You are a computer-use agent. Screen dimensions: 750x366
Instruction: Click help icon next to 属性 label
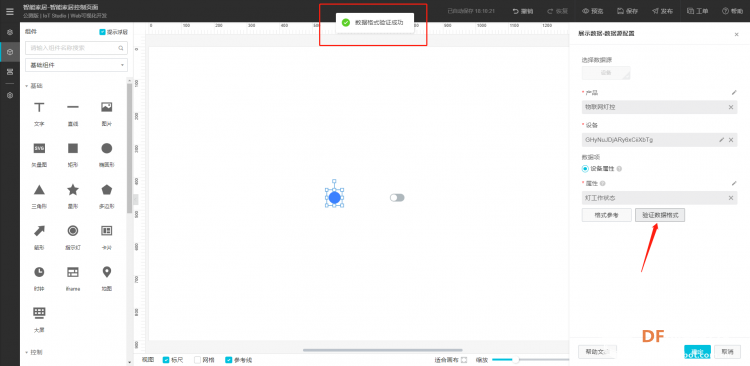[x=603, y=183]
